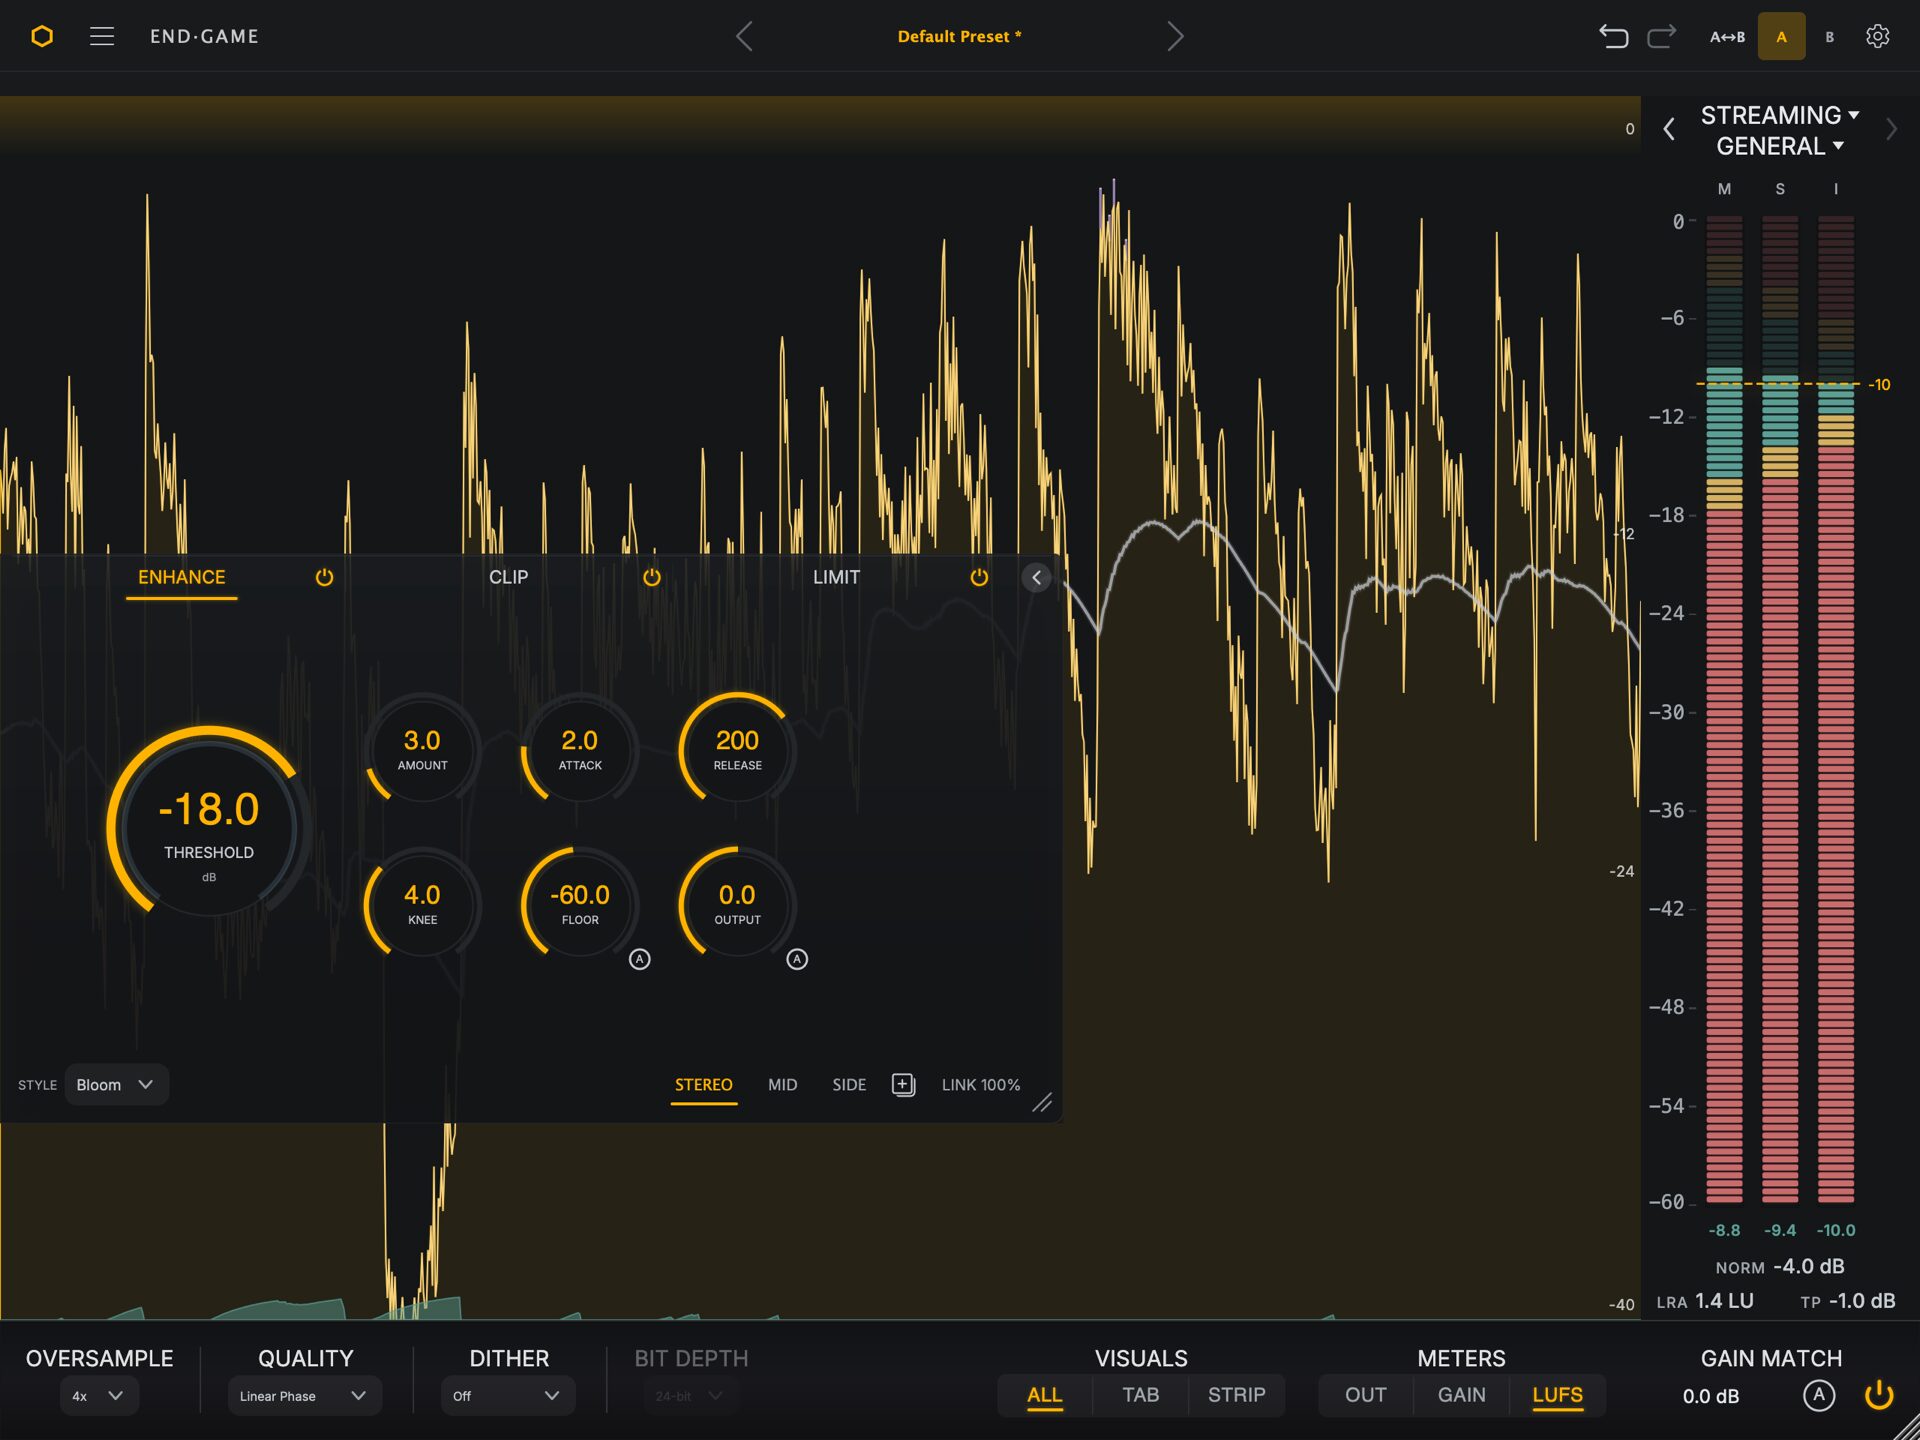1920x1440 pixels.
Task: Click the undo arrow icon
Action: 1612,37
